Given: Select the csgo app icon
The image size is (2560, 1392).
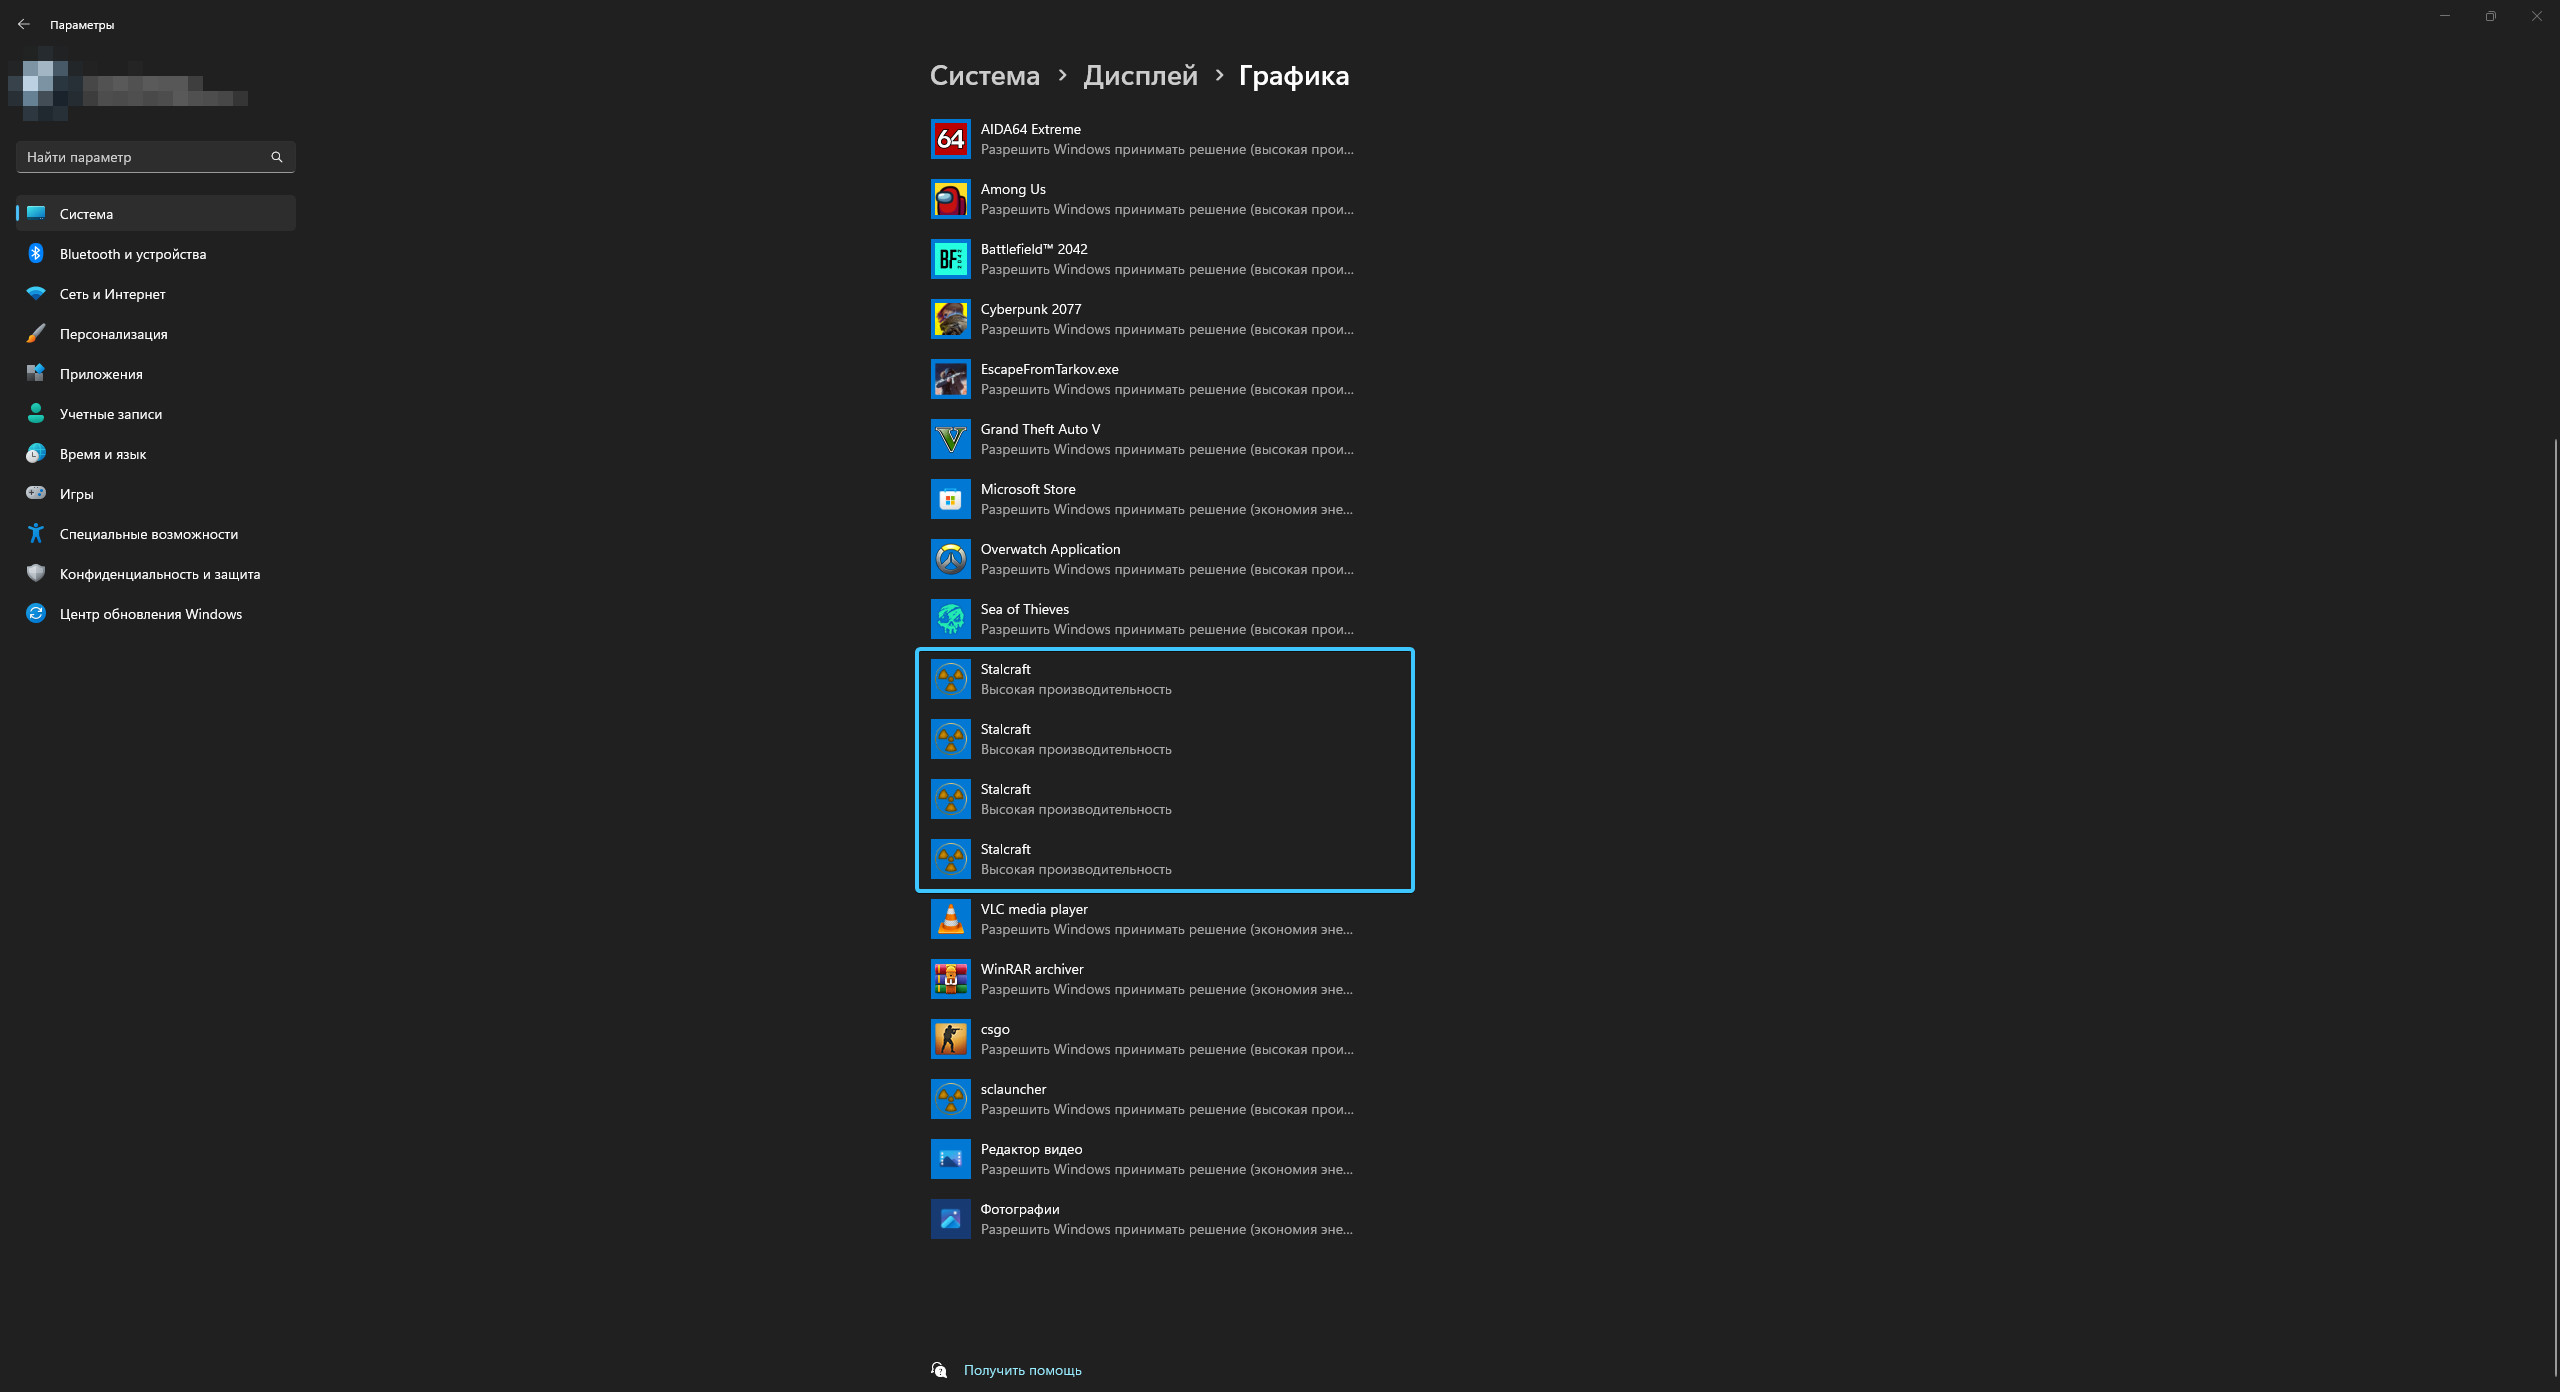Looking at the screenshot, I should [x=950, y=1039].
